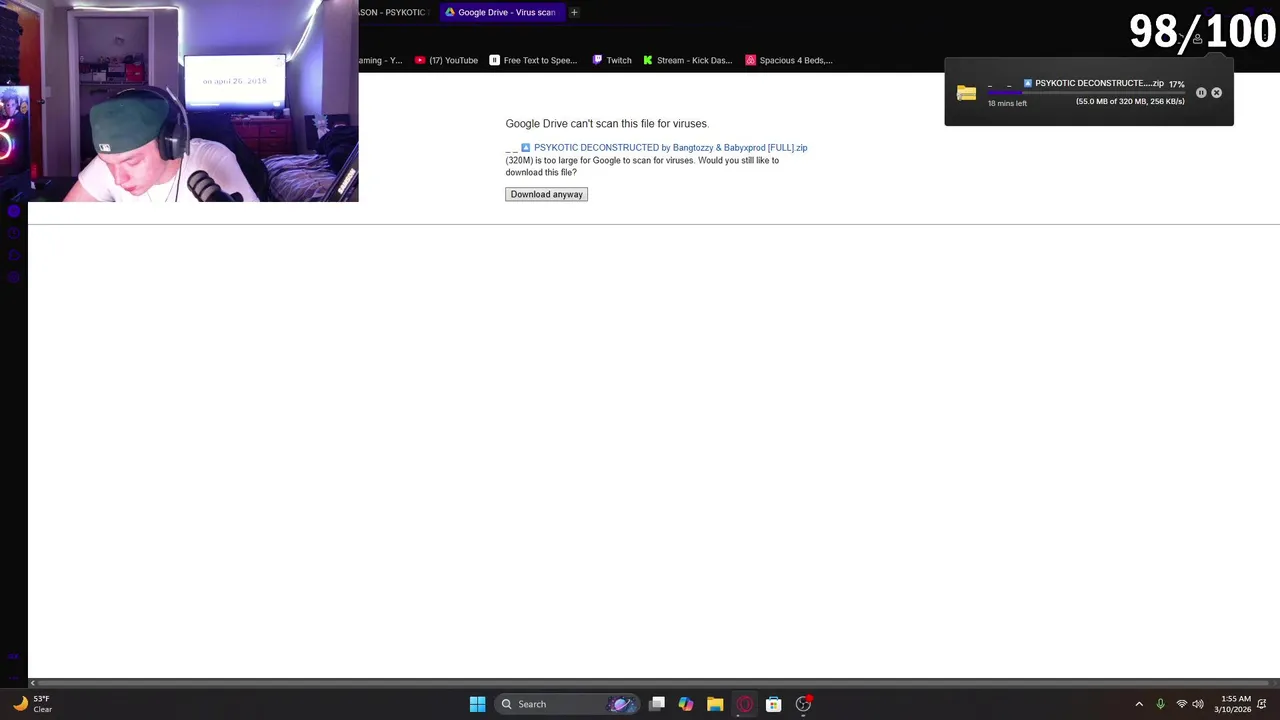Click the taskbar Search box

click(566, 704)
